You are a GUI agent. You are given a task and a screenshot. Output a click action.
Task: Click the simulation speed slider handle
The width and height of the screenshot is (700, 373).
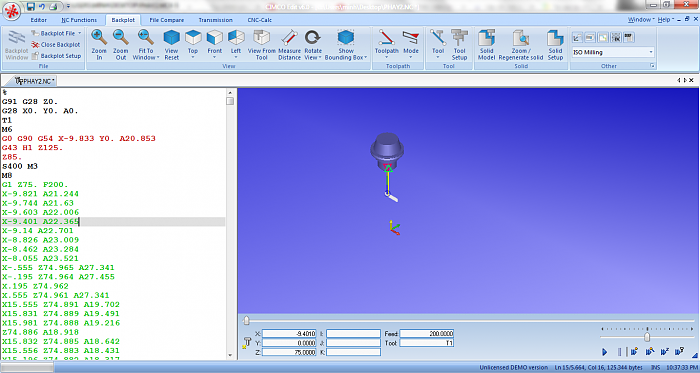click(x=647, y=337)
